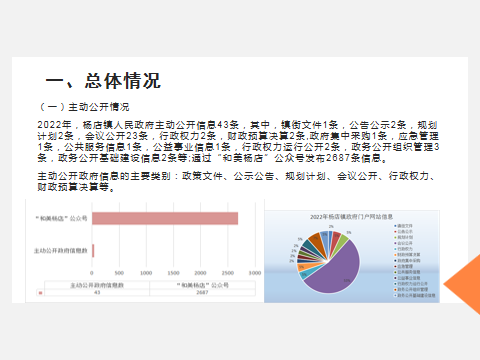Click the “和美杨店”公众号 bar chart category label

click(x=61, y=219)
